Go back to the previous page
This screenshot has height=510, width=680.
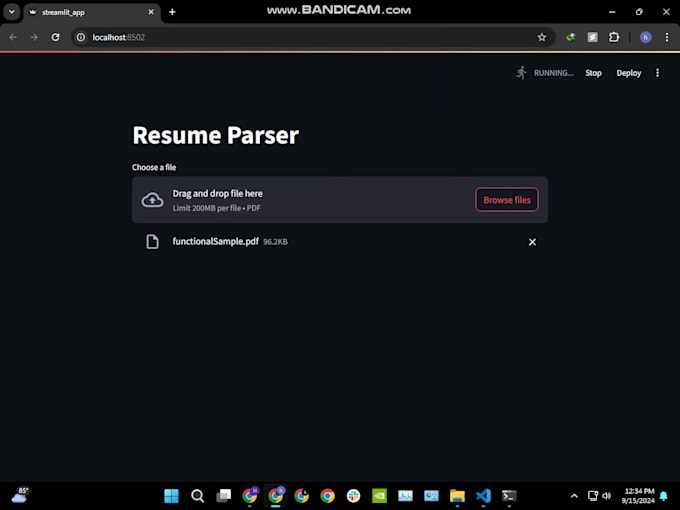pyautogui.click(x=13, y=37)
